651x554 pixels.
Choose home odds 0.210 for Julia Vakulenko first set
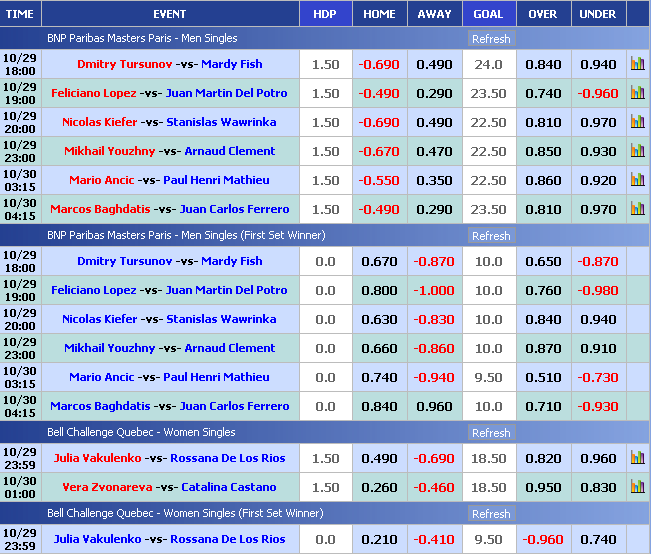coord(379,539)
